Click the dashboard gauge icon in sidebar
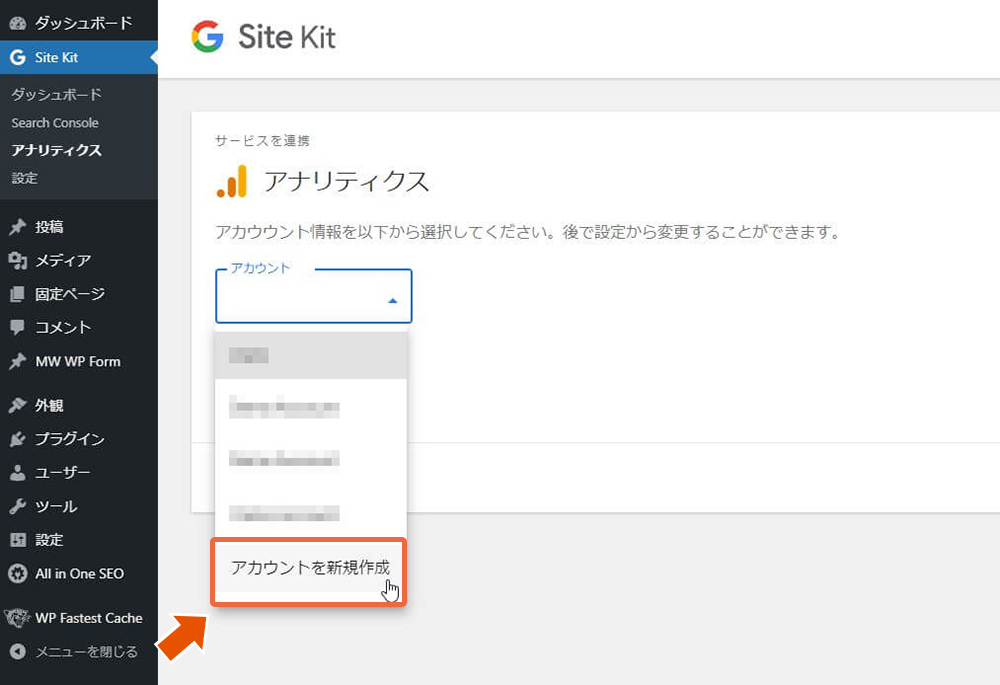 (18, 24)
